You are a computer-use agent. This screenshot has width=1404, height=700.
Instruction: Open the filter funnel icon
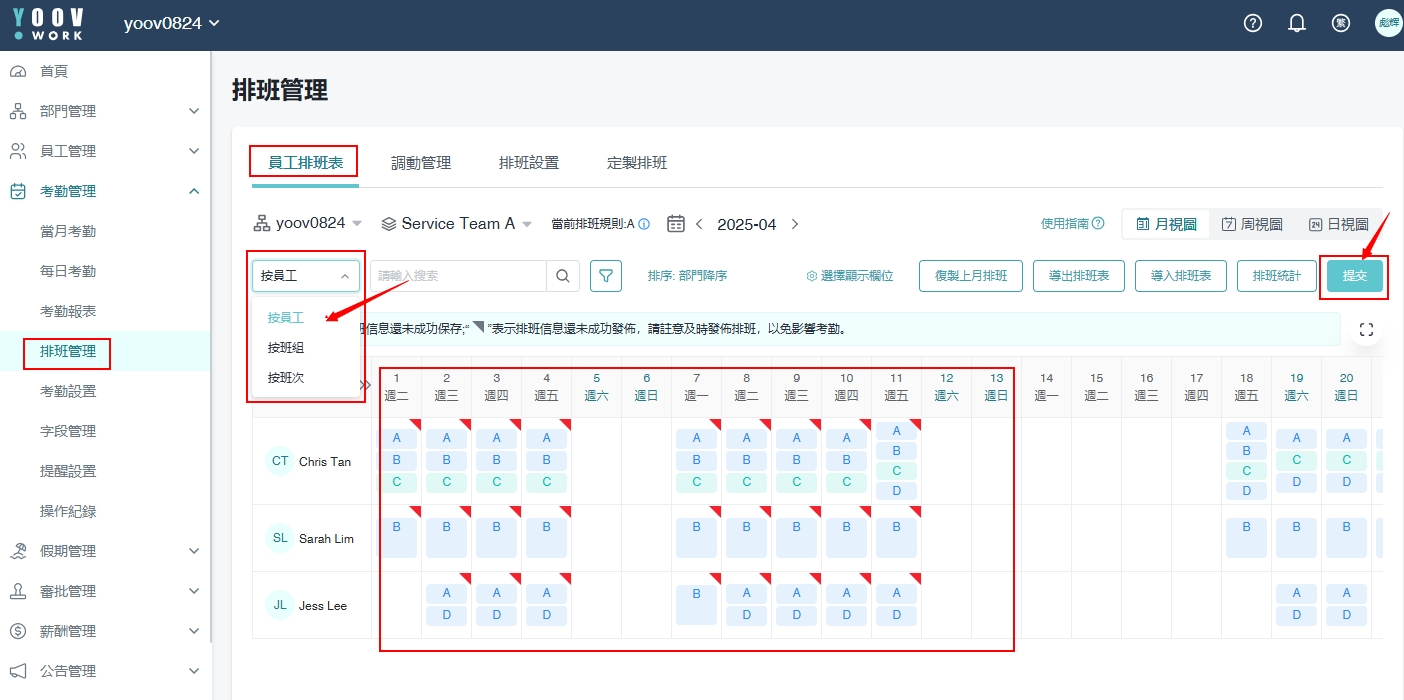[x=606, y=276]
